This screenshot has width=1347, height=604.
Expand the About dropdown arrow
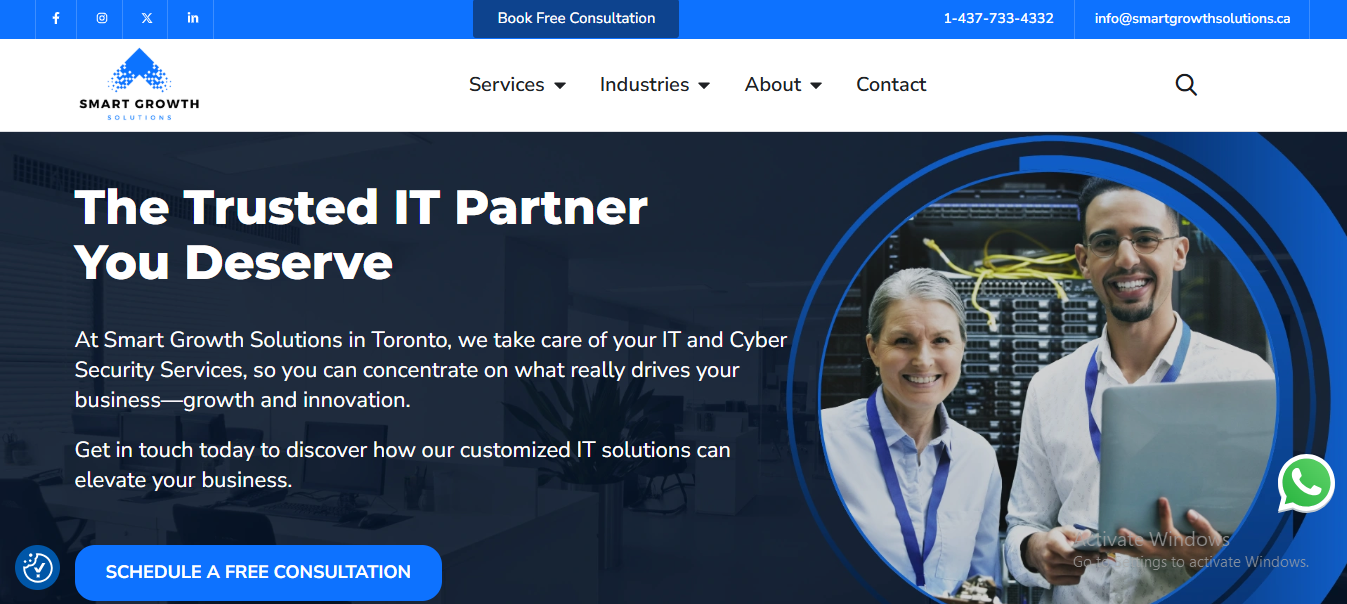[816, 86]
